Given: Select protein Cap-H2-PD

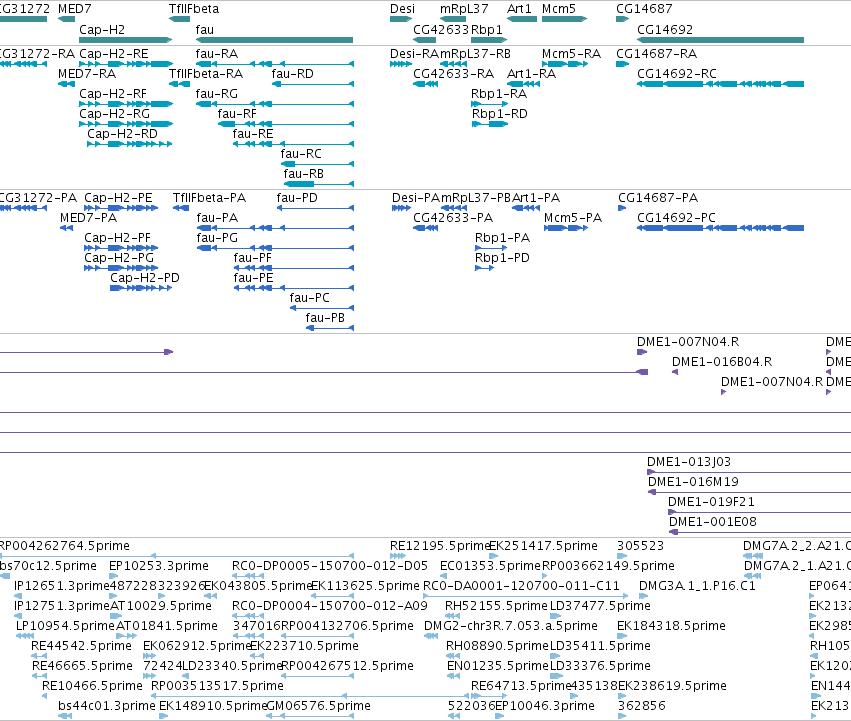Looking at the screenshot, I should point(141,288).
